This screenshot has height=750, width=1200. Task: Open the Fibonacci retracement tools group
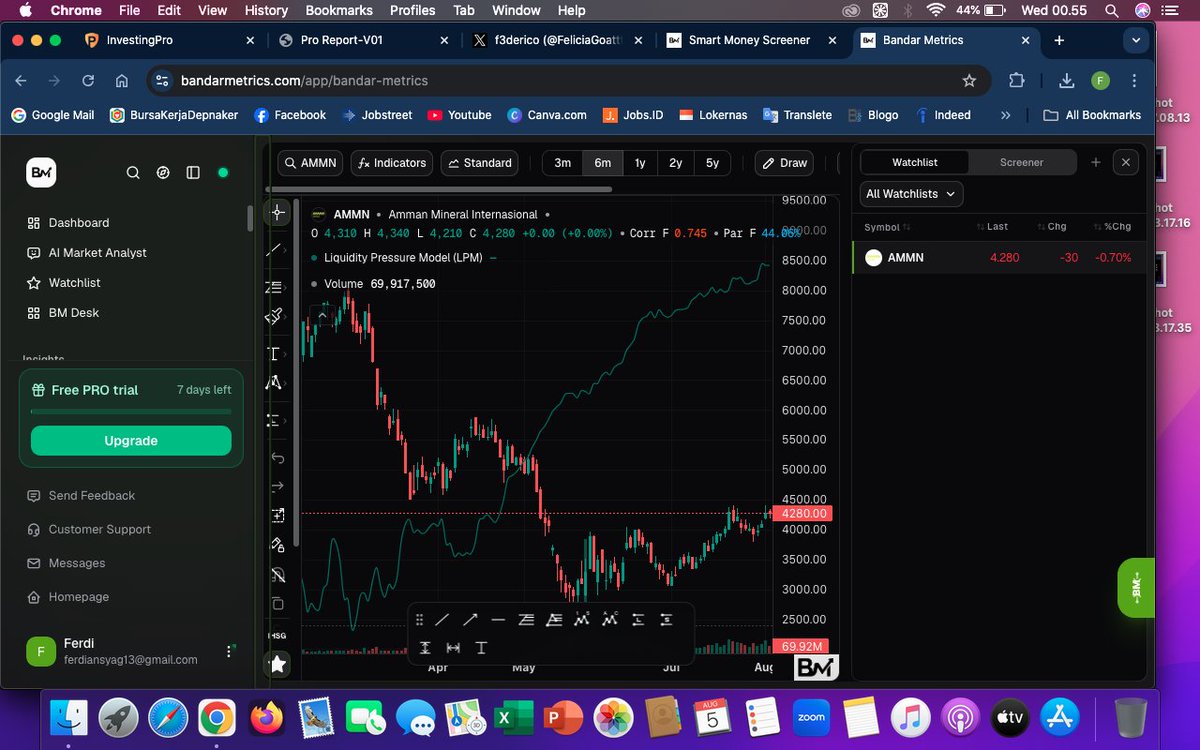pyautogui.click(x=275, y=288)
